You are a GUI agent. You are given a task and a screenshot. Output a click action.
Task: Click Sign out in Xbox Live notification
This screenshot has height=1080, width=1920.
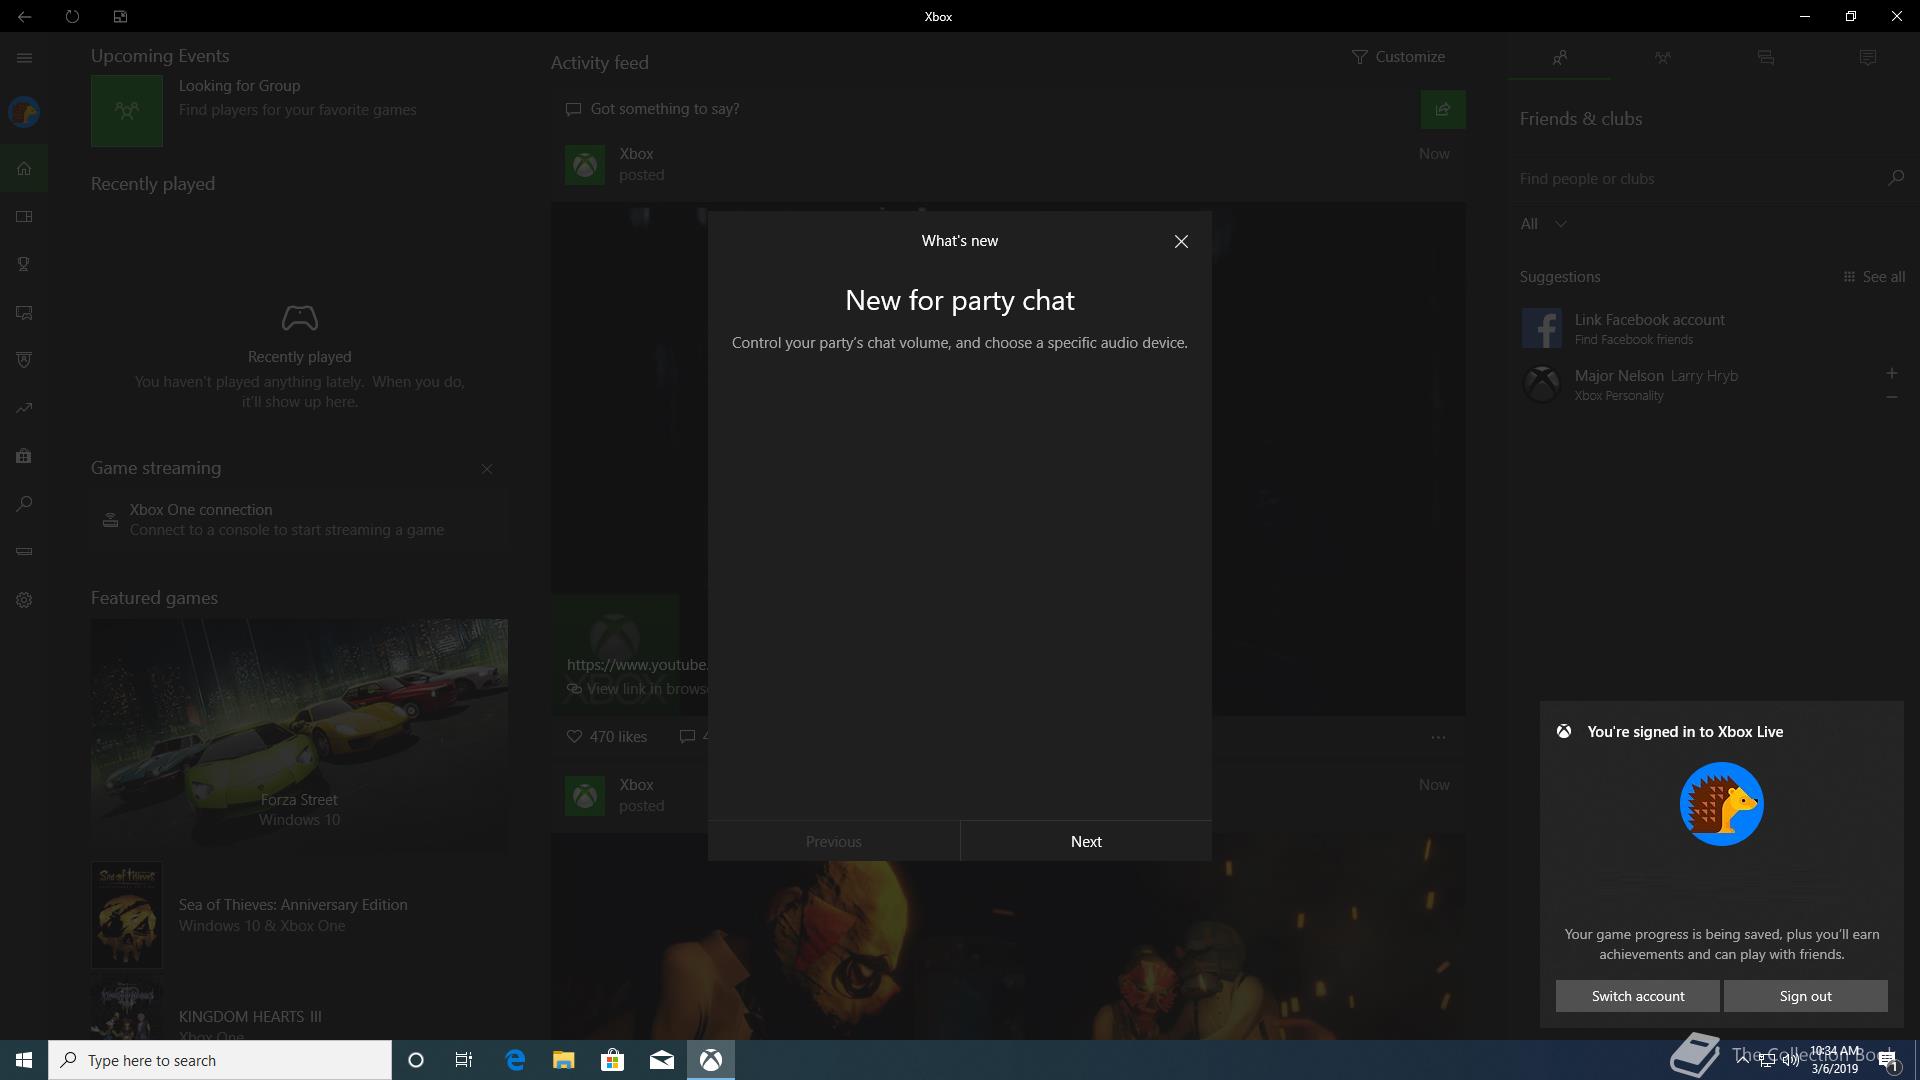1806,996
